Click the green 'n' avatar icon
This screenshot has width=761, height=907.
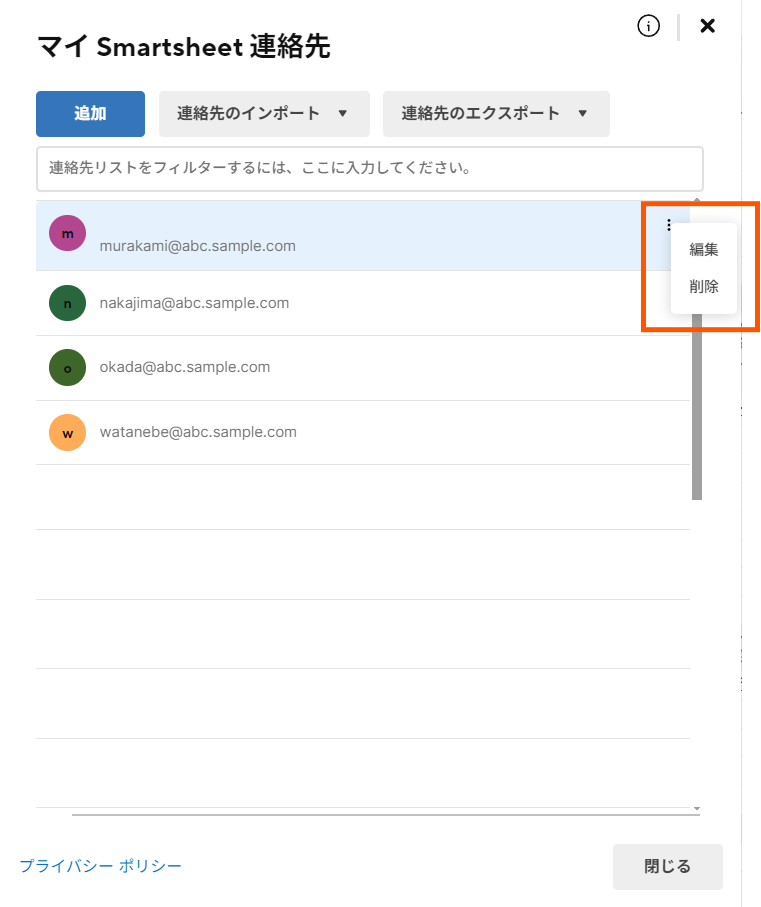[x=67, y=303]
